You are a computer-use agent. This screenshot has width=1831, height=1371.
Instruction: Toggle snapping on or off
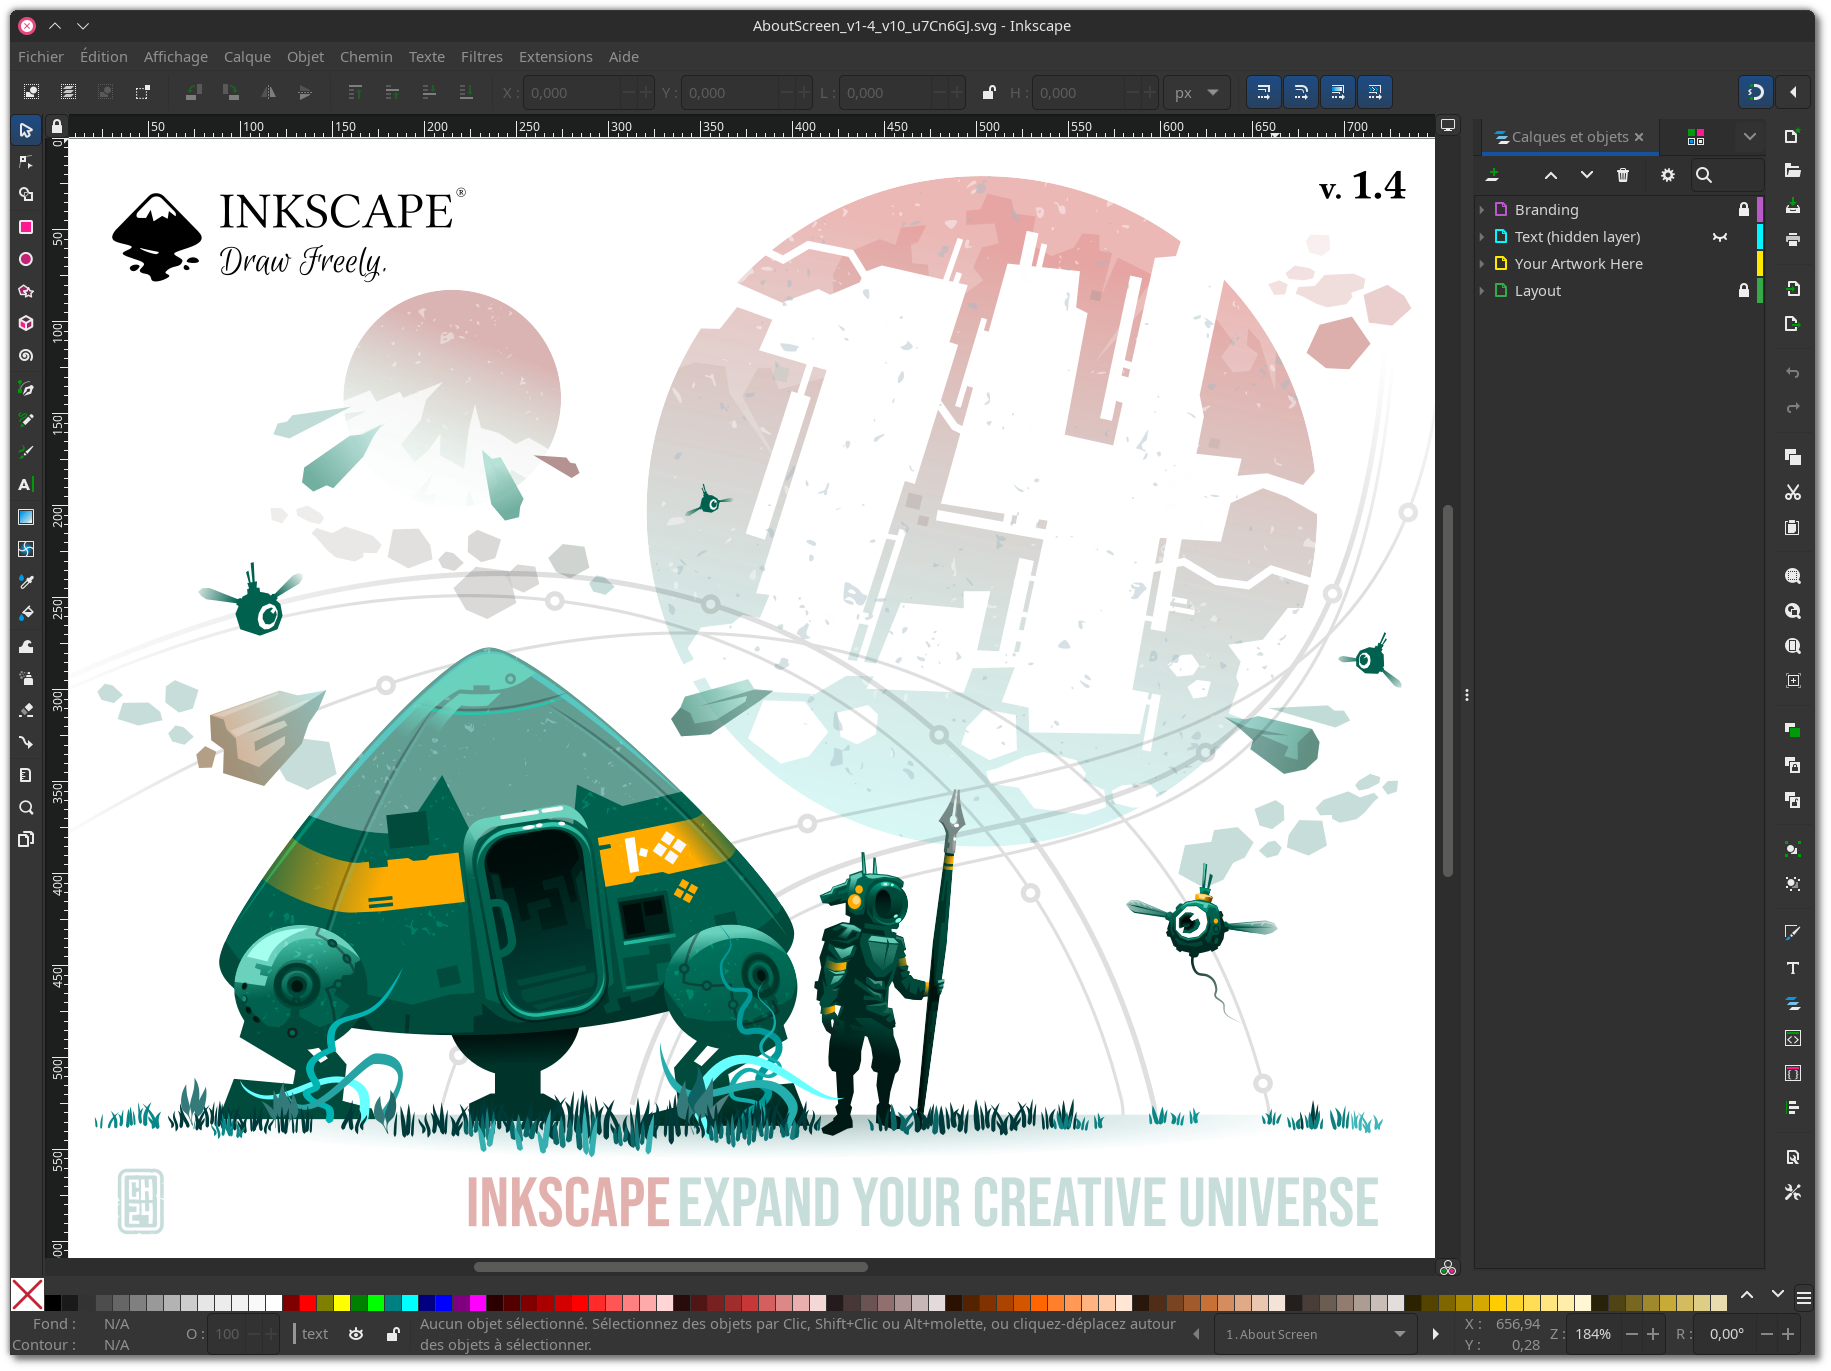coord(1756,92)
